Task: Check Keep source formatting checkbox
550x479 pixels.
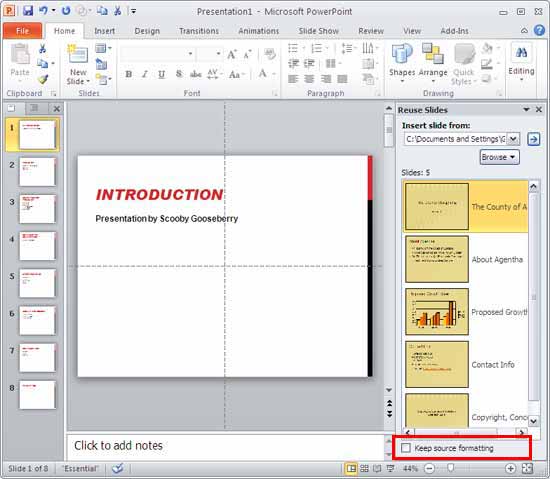Action: 406,448
